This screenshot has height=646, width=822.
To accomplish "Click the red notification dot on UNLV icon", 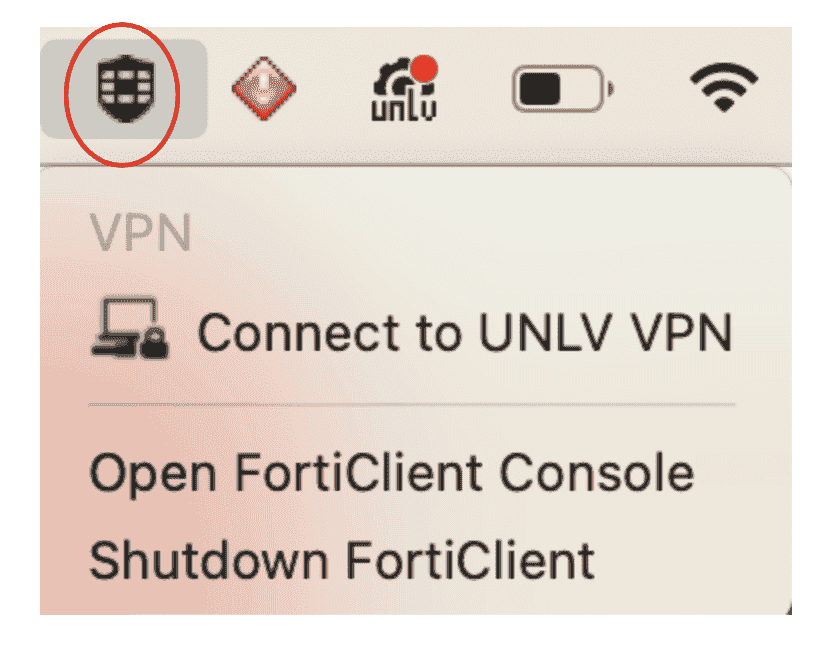I will (x=427, y=70).
